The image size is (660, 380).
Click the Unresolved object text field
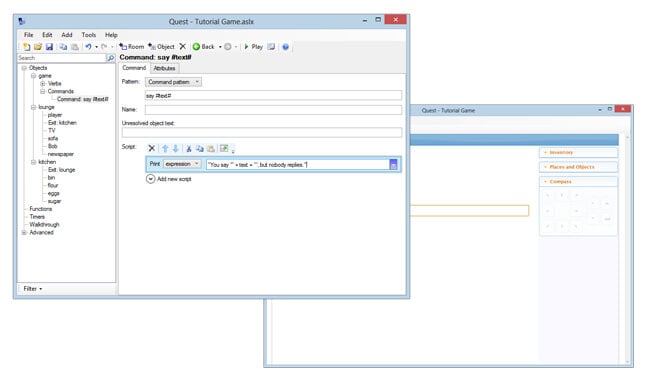(262, 133)
